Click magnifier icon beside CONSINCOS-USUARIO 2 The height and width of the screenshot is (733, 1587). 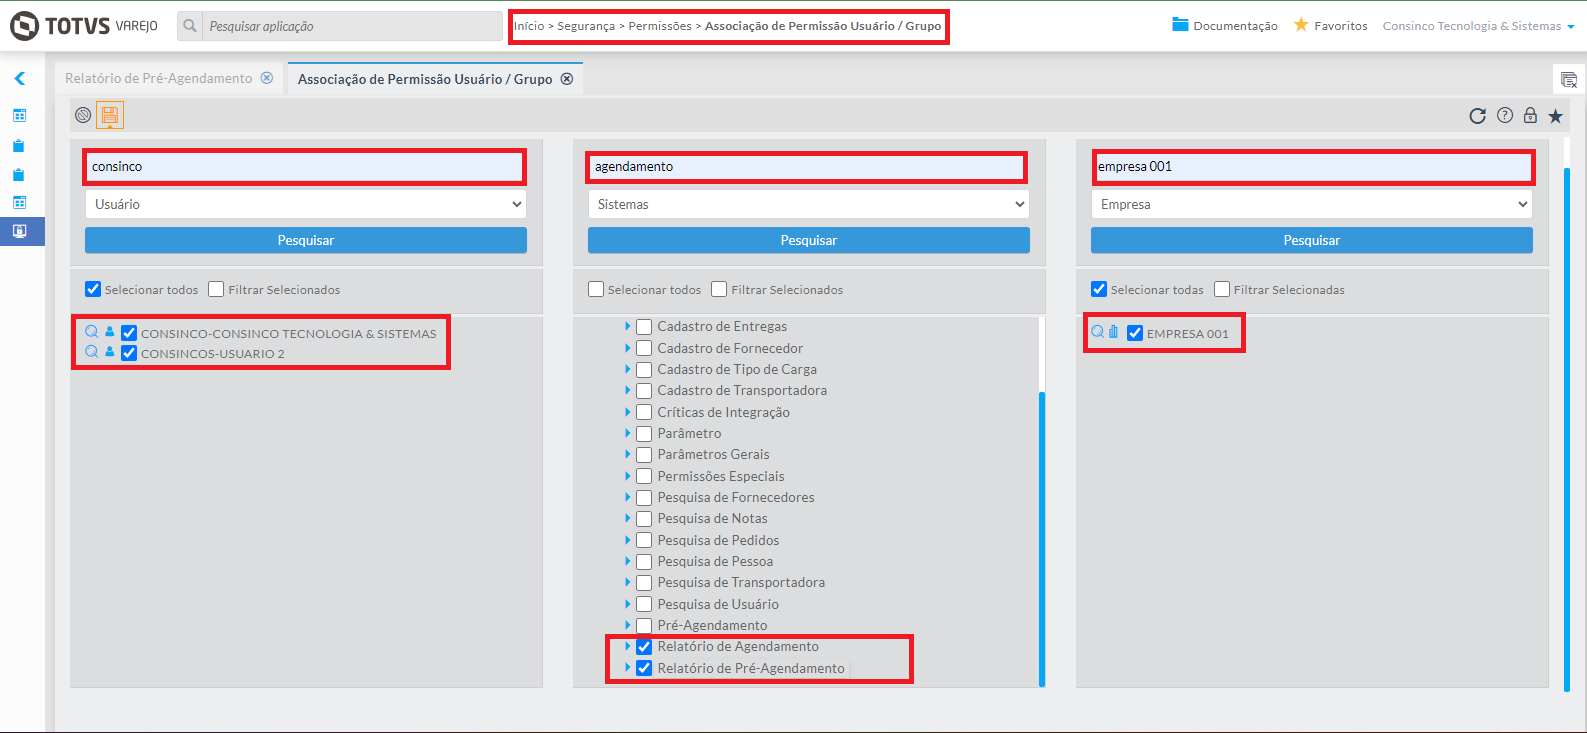[91, 352]
